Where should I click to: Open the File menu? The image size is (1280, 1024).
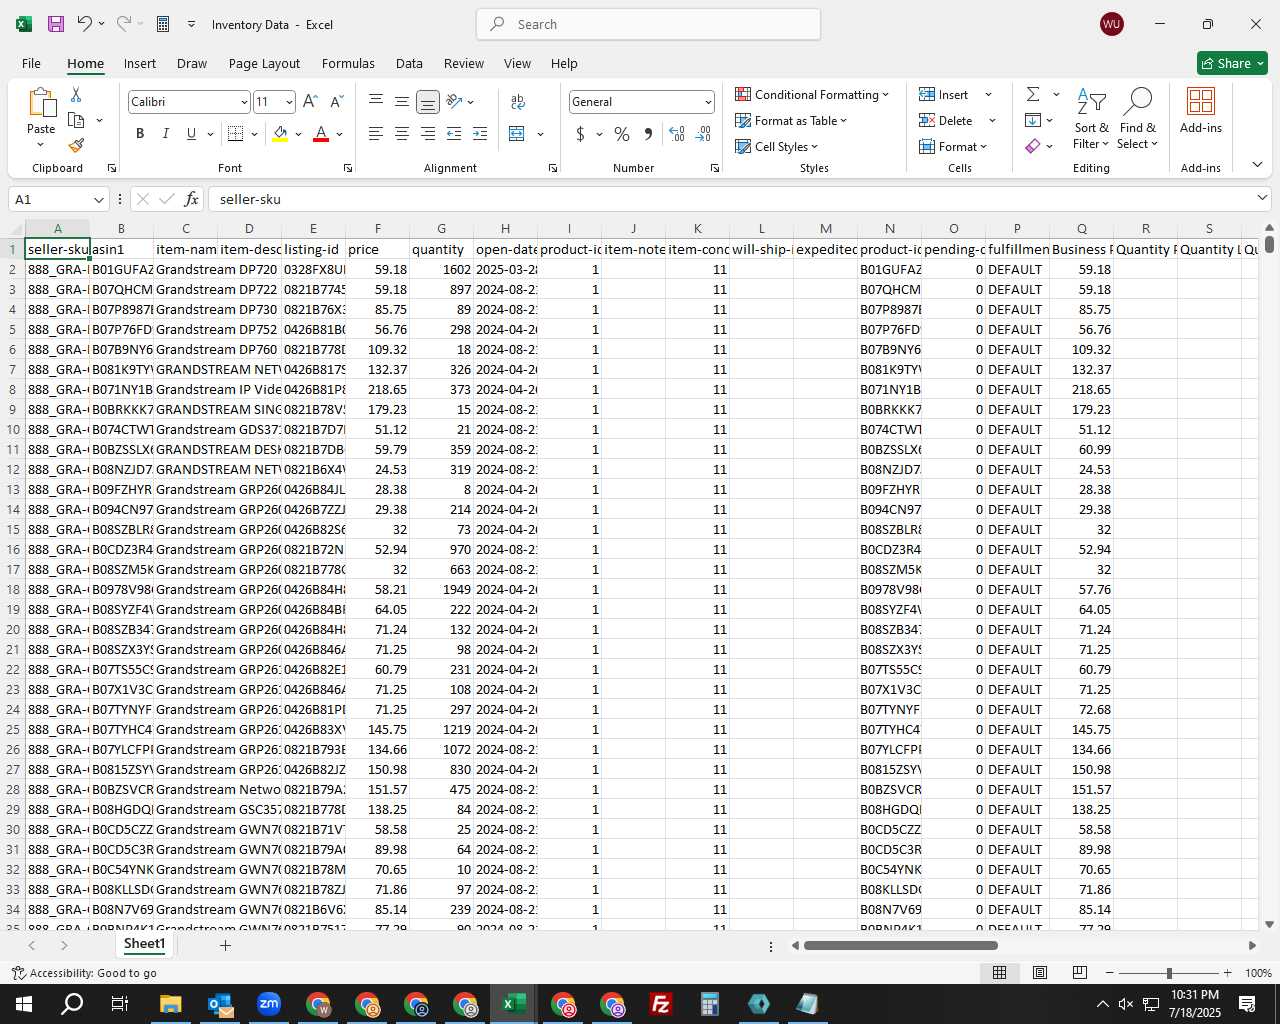pos(31,63)
